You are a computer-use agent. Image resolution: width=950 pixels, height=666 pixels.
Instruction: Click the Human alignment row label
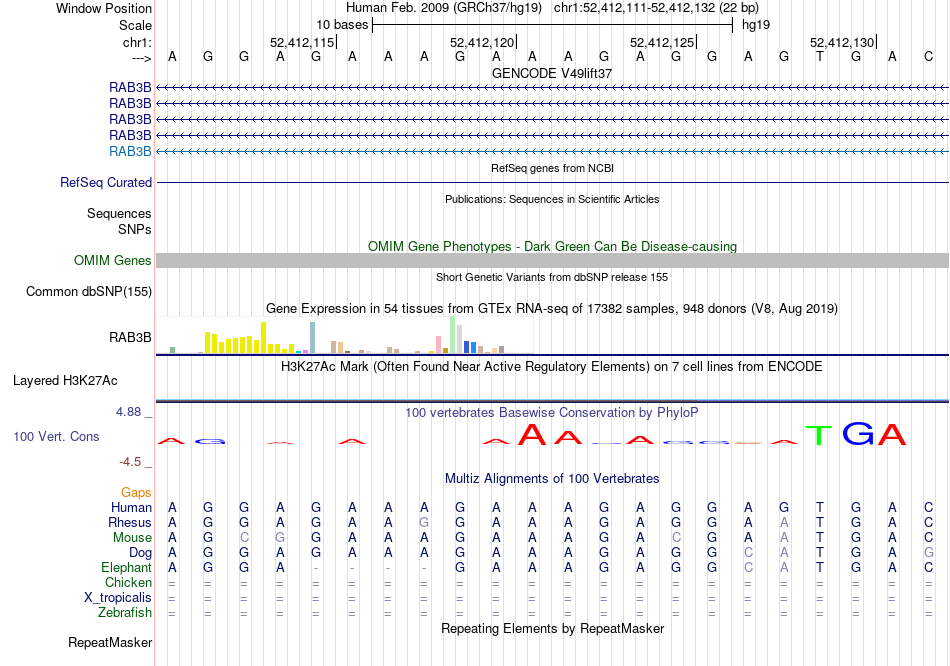pos(131,508)
